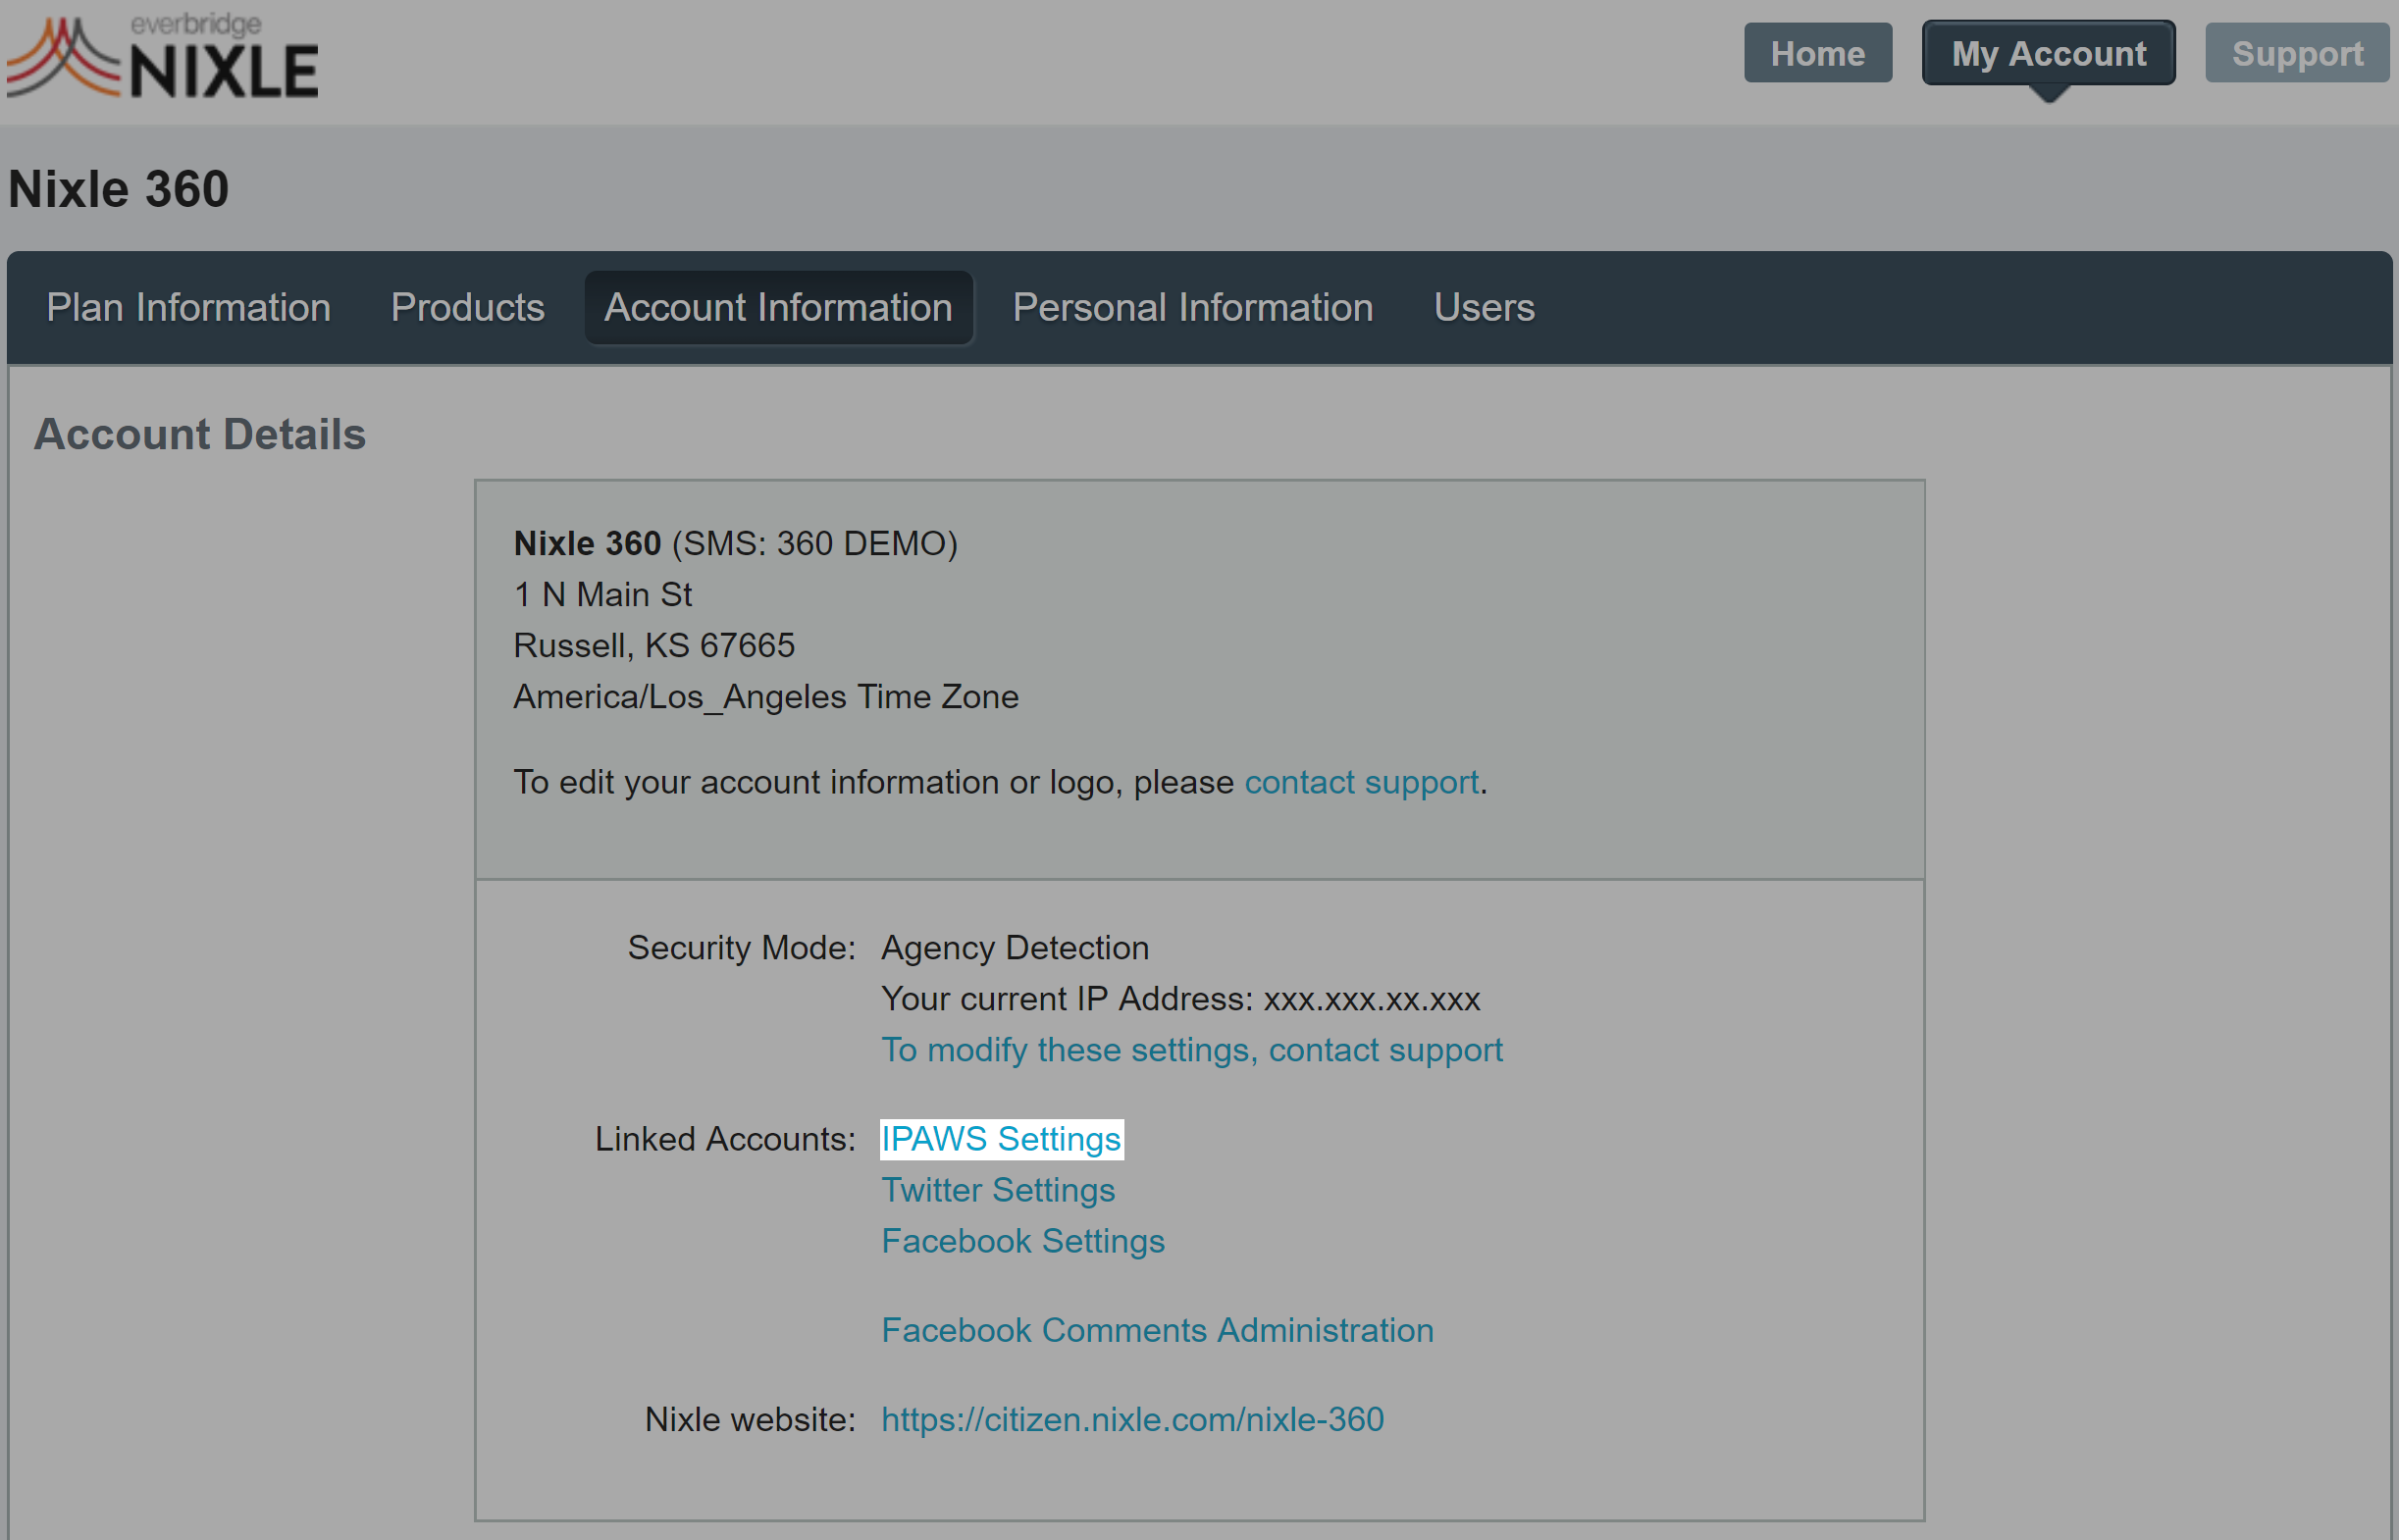Click 'Account Details' section heading
2399x1540 pixels.
(200, 434)
